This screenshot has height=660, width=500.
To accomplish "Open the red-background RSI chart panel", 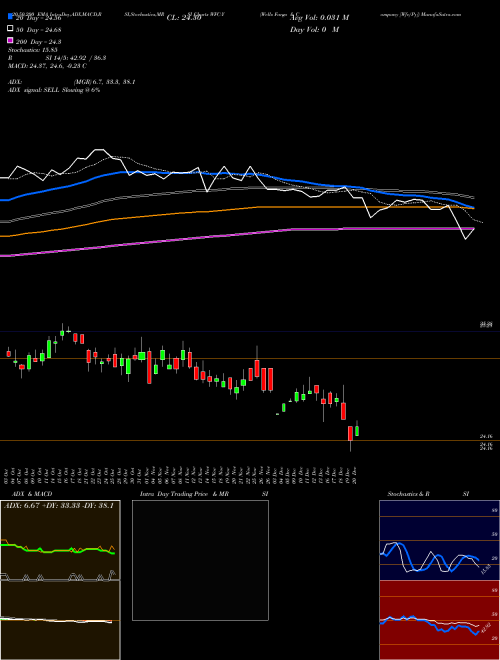I will pos(439,620).
